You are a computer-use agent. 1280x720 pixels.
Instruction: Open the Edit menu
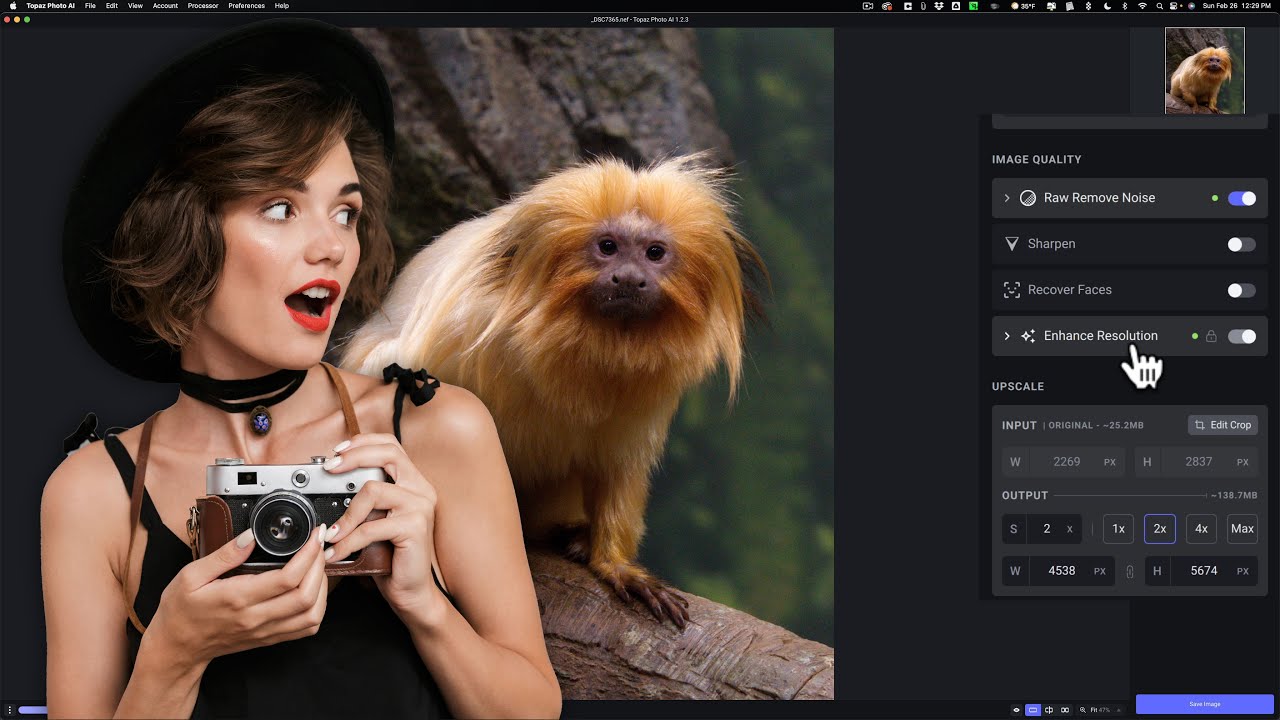pyautogui.click(x=111, y=6)
